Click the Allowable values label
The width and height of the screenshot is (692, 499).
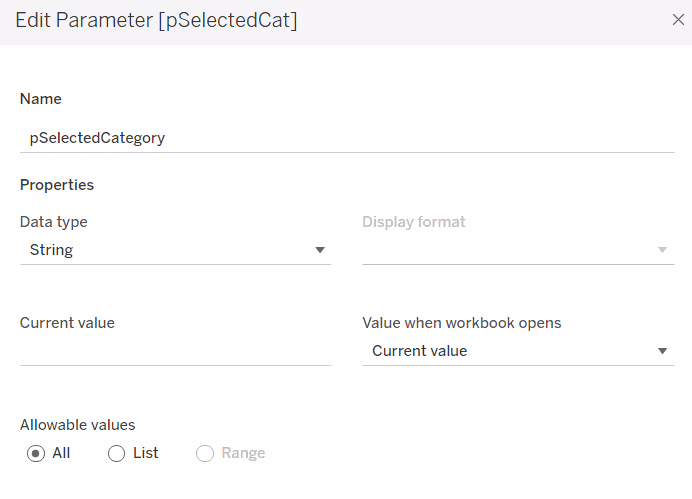click(x=77, y=425)
